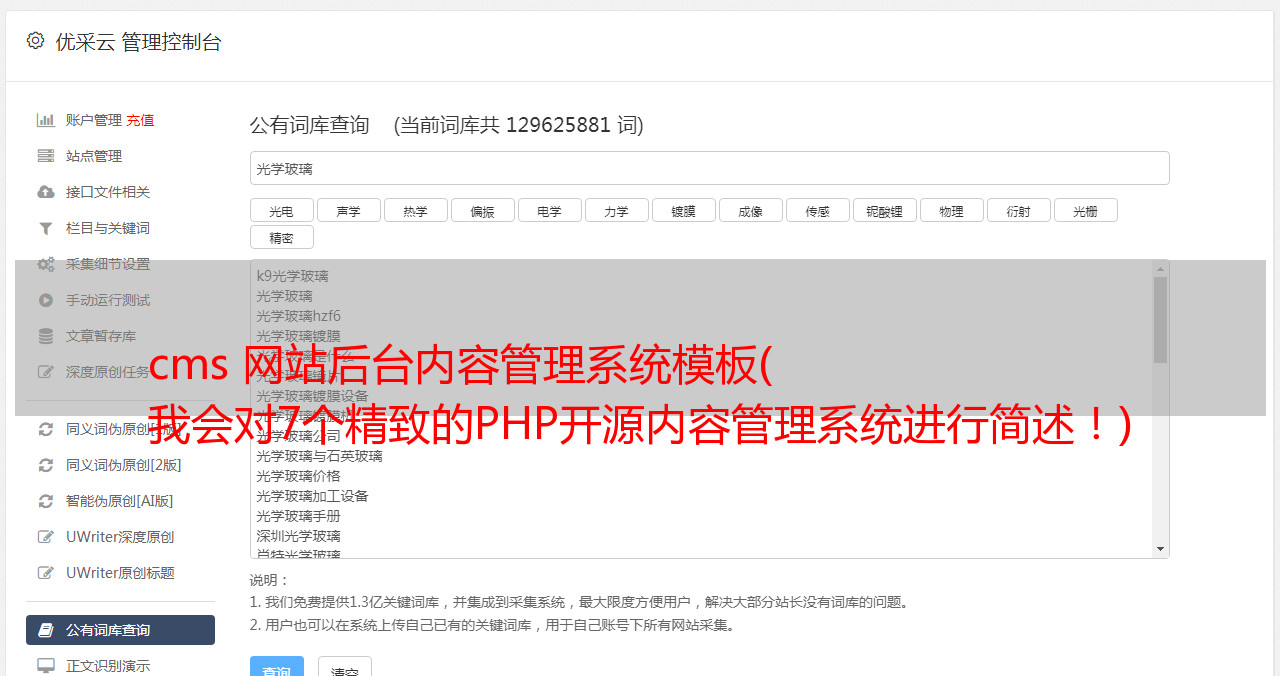Select the 智能伪原创[AI版] refresh icon
Screen dimensions: 1280x676
tap(46, 501)
